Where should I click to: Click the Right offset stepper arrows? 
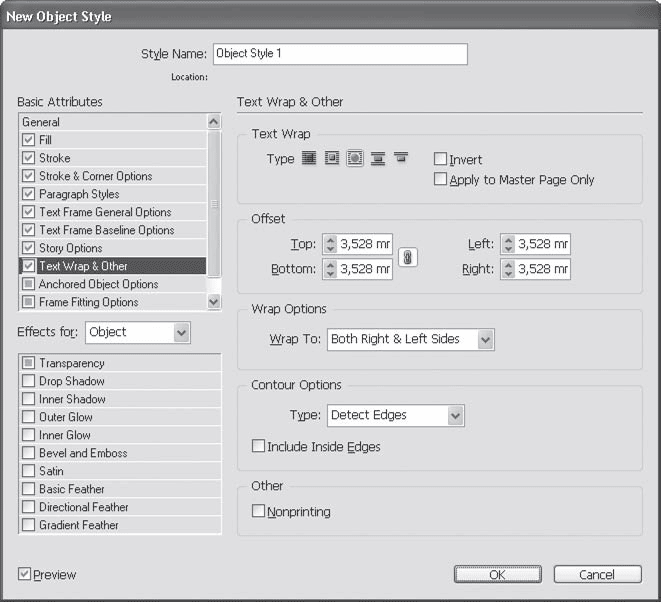(508, 269)
